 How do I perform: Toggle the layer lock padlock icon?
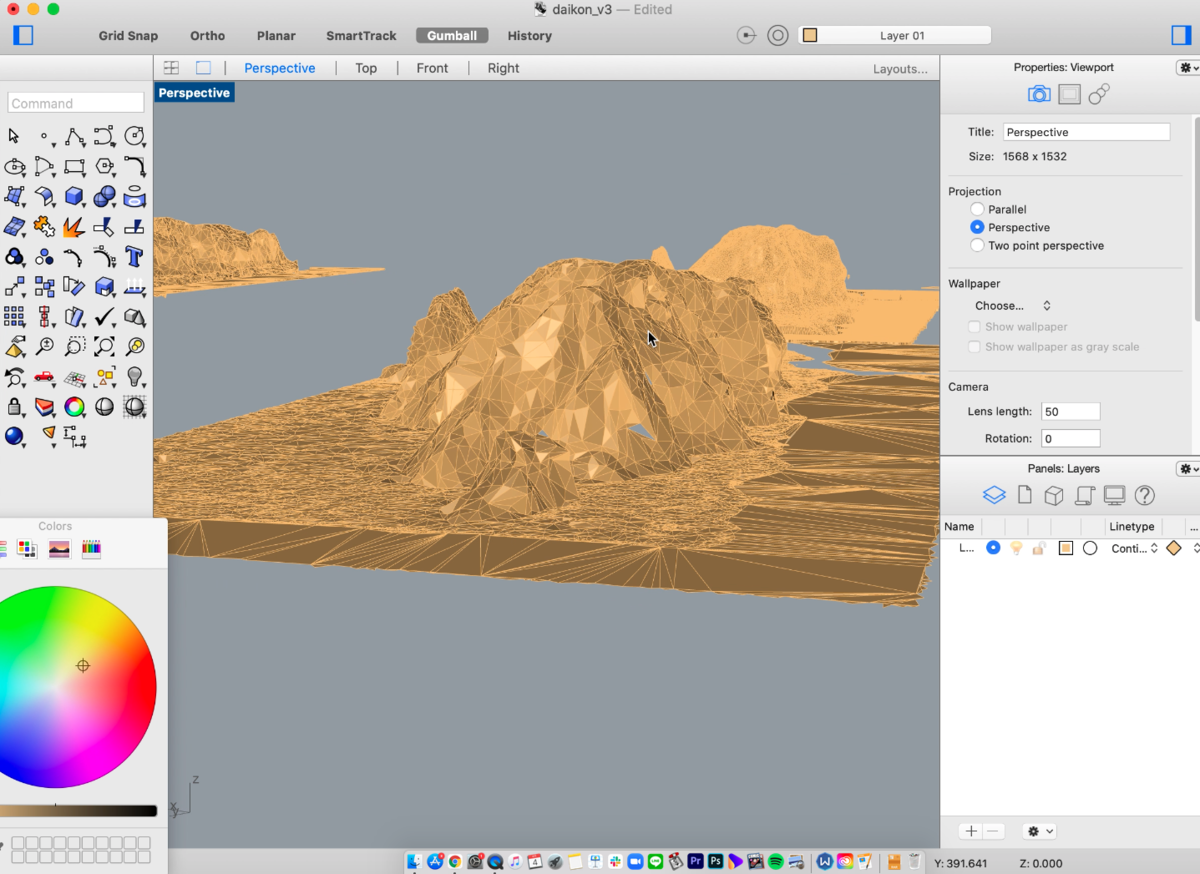click(1040, 548)
